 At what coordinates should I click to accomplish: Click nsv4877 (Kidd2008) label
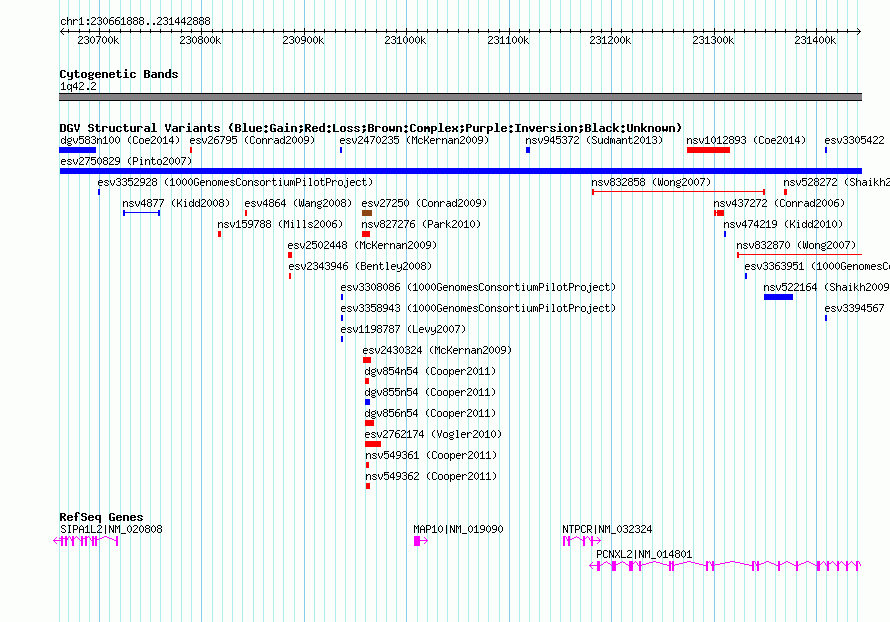(x=176, y=203)
